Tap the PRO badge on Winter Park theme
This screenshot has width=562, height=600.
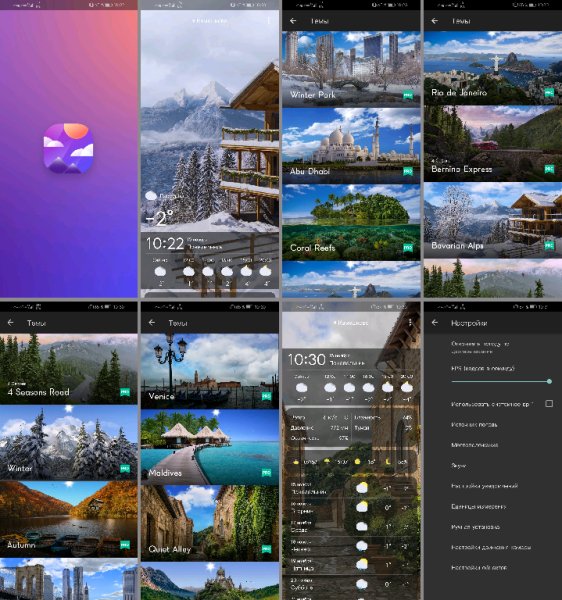(x=408, y=95)
